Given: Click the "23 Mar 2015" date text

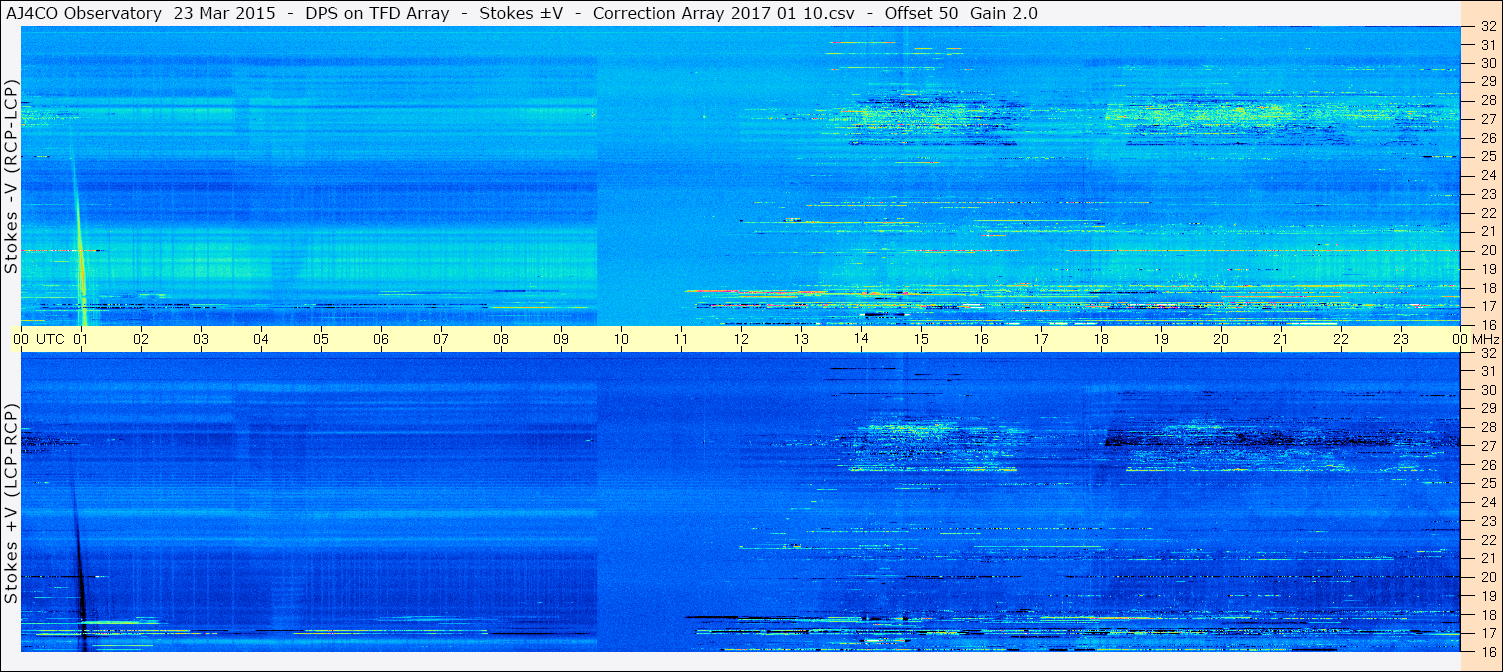Looking at the screenshot, I should point(225,13).
